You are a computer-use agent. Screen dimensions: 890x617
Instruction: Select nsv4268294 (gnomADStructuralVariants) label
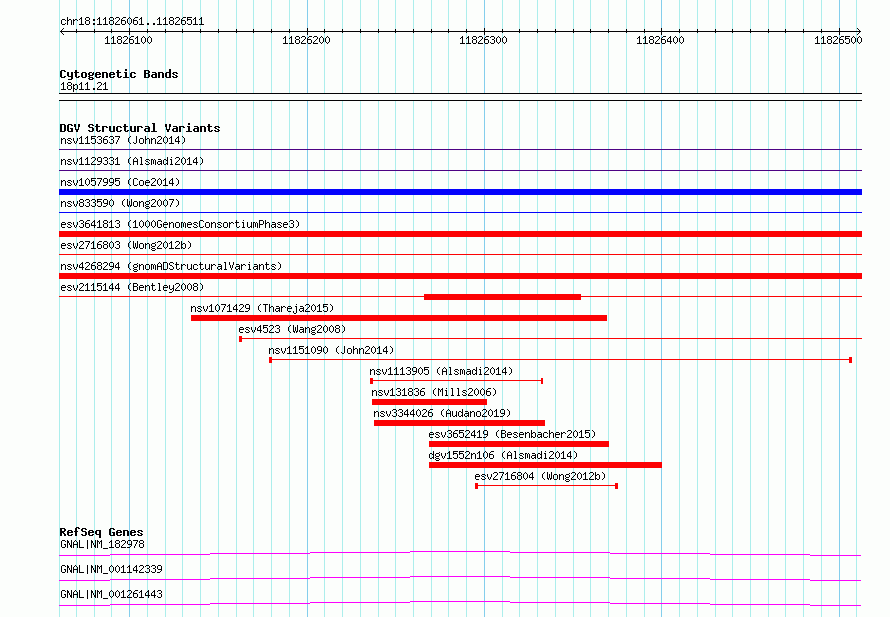tap(171, 266)
